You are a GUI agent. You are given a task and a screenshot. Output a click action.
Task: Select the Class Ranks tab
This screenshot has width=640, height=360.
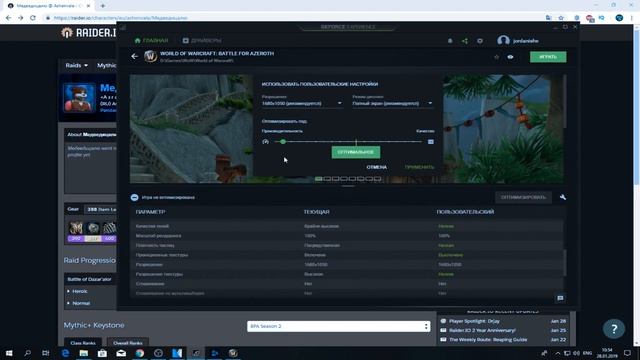coord(83,343)
